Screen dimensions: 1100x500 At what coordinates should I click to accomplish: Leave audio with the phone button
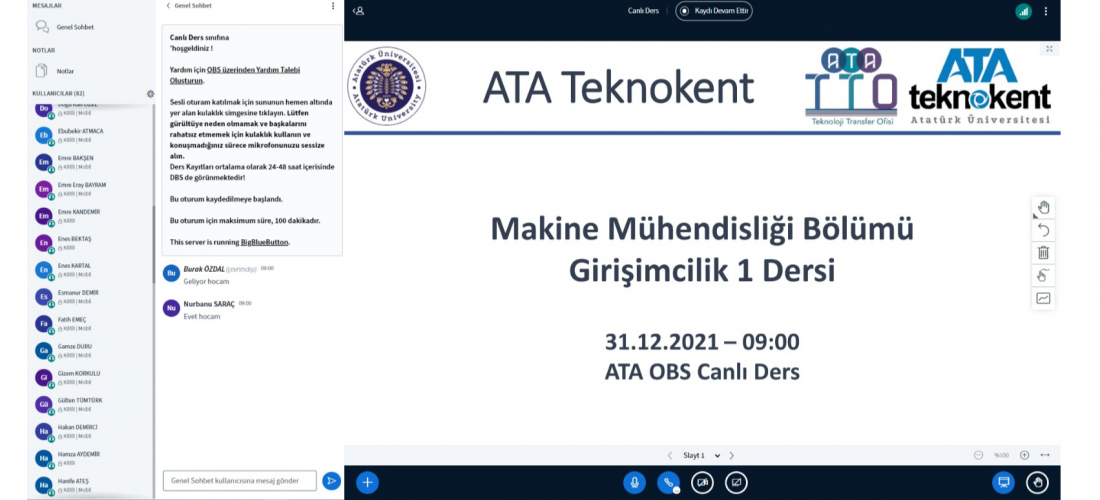pyautogui.click(x=668, y=482)
